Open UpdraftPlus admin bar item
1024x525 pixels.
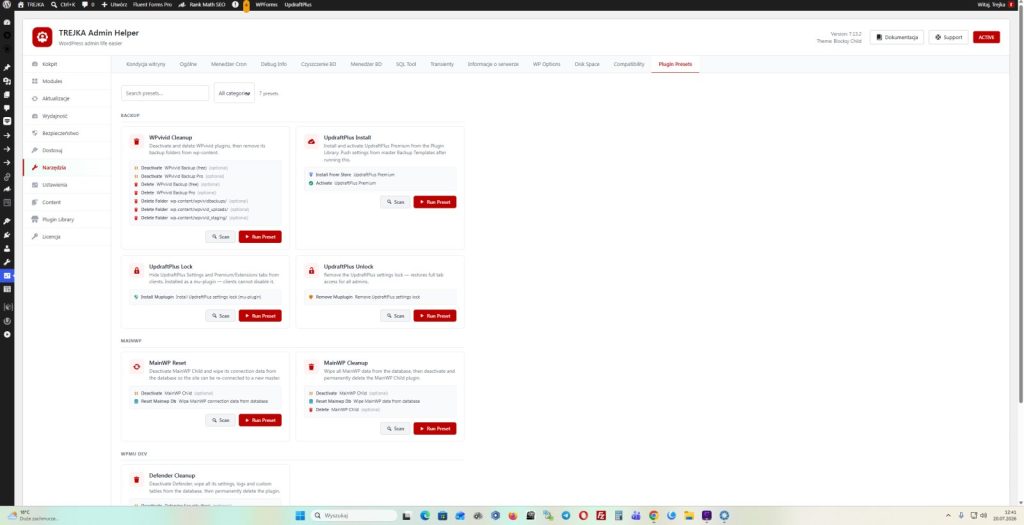pos(298,4)
